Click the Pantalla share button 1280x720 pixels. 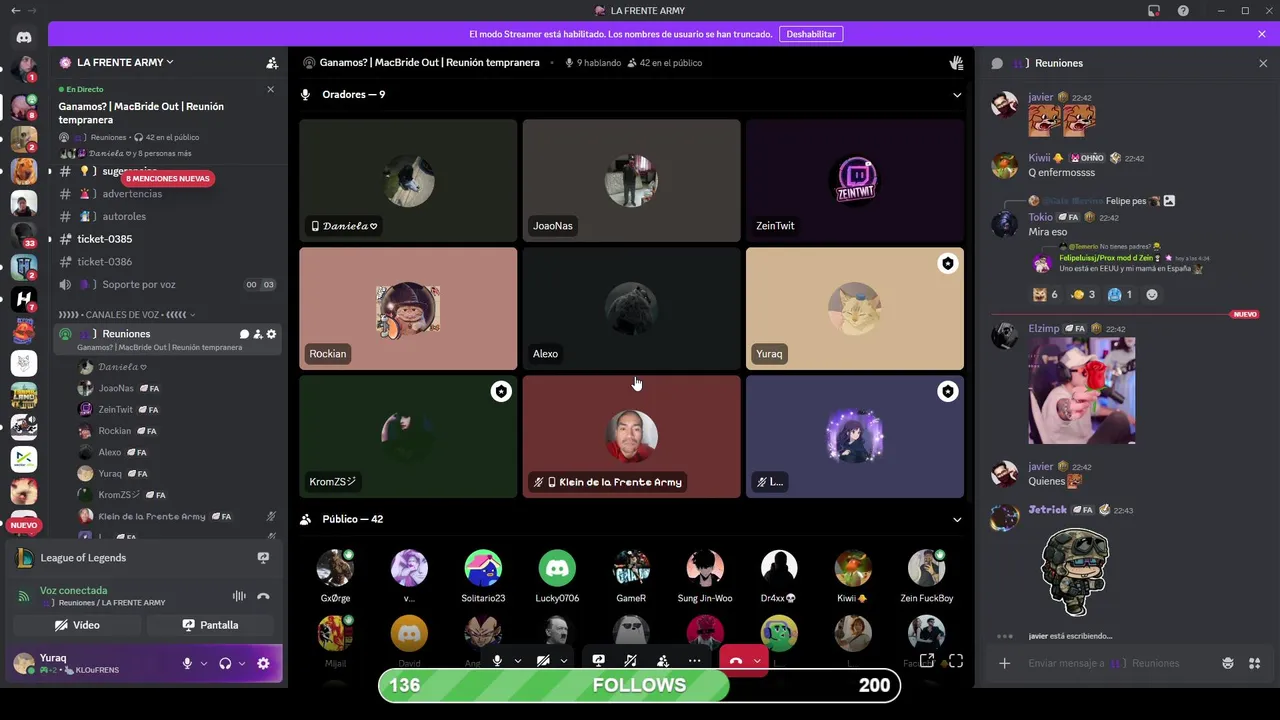tap(210, 625)
